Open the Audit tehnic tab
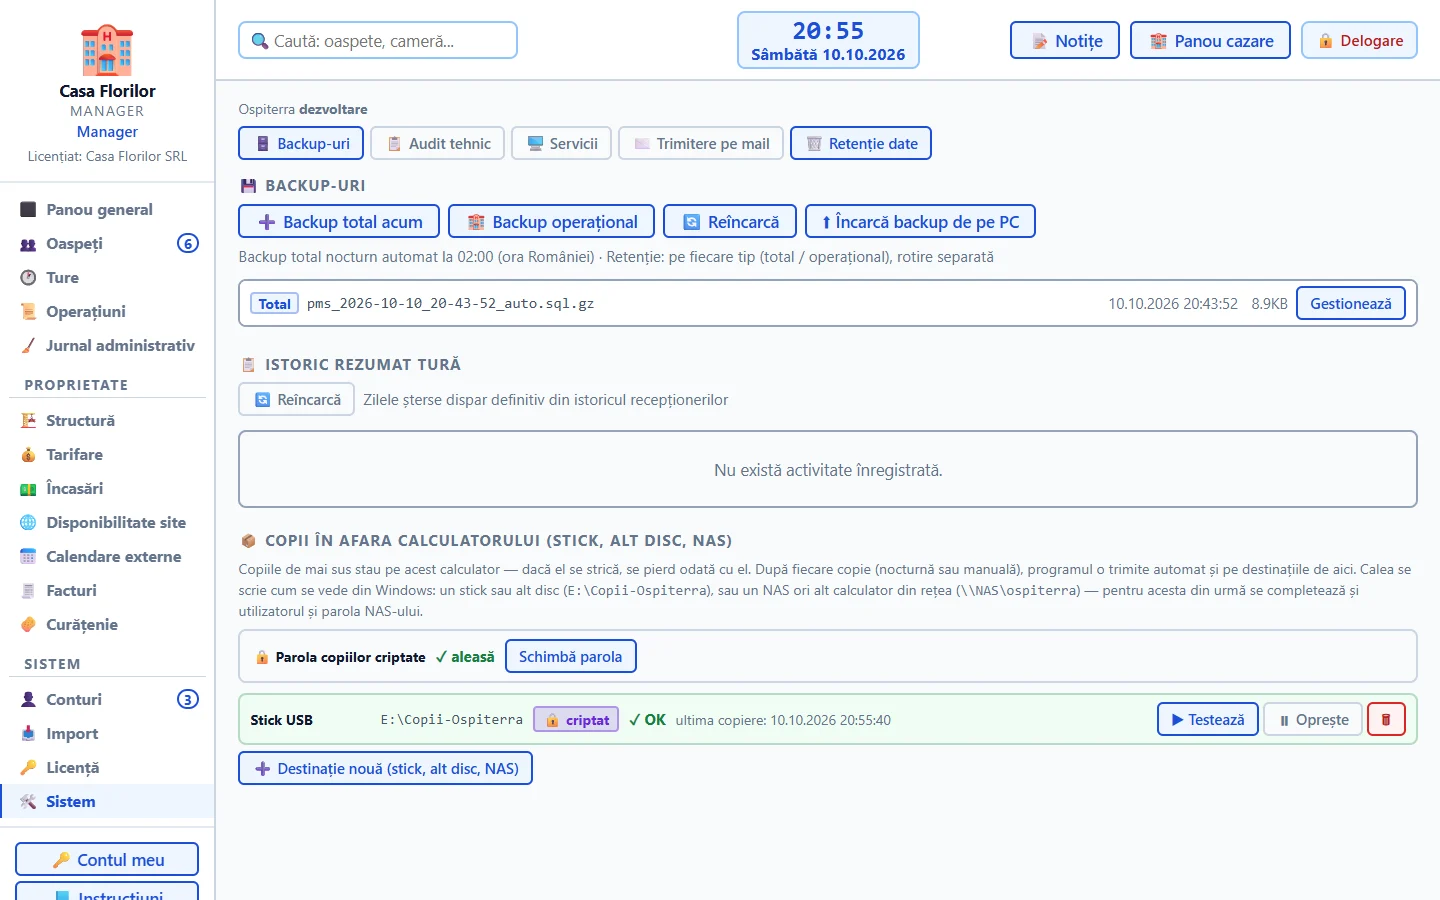This screenshot has height=900, width=1440. coord(437,143)
